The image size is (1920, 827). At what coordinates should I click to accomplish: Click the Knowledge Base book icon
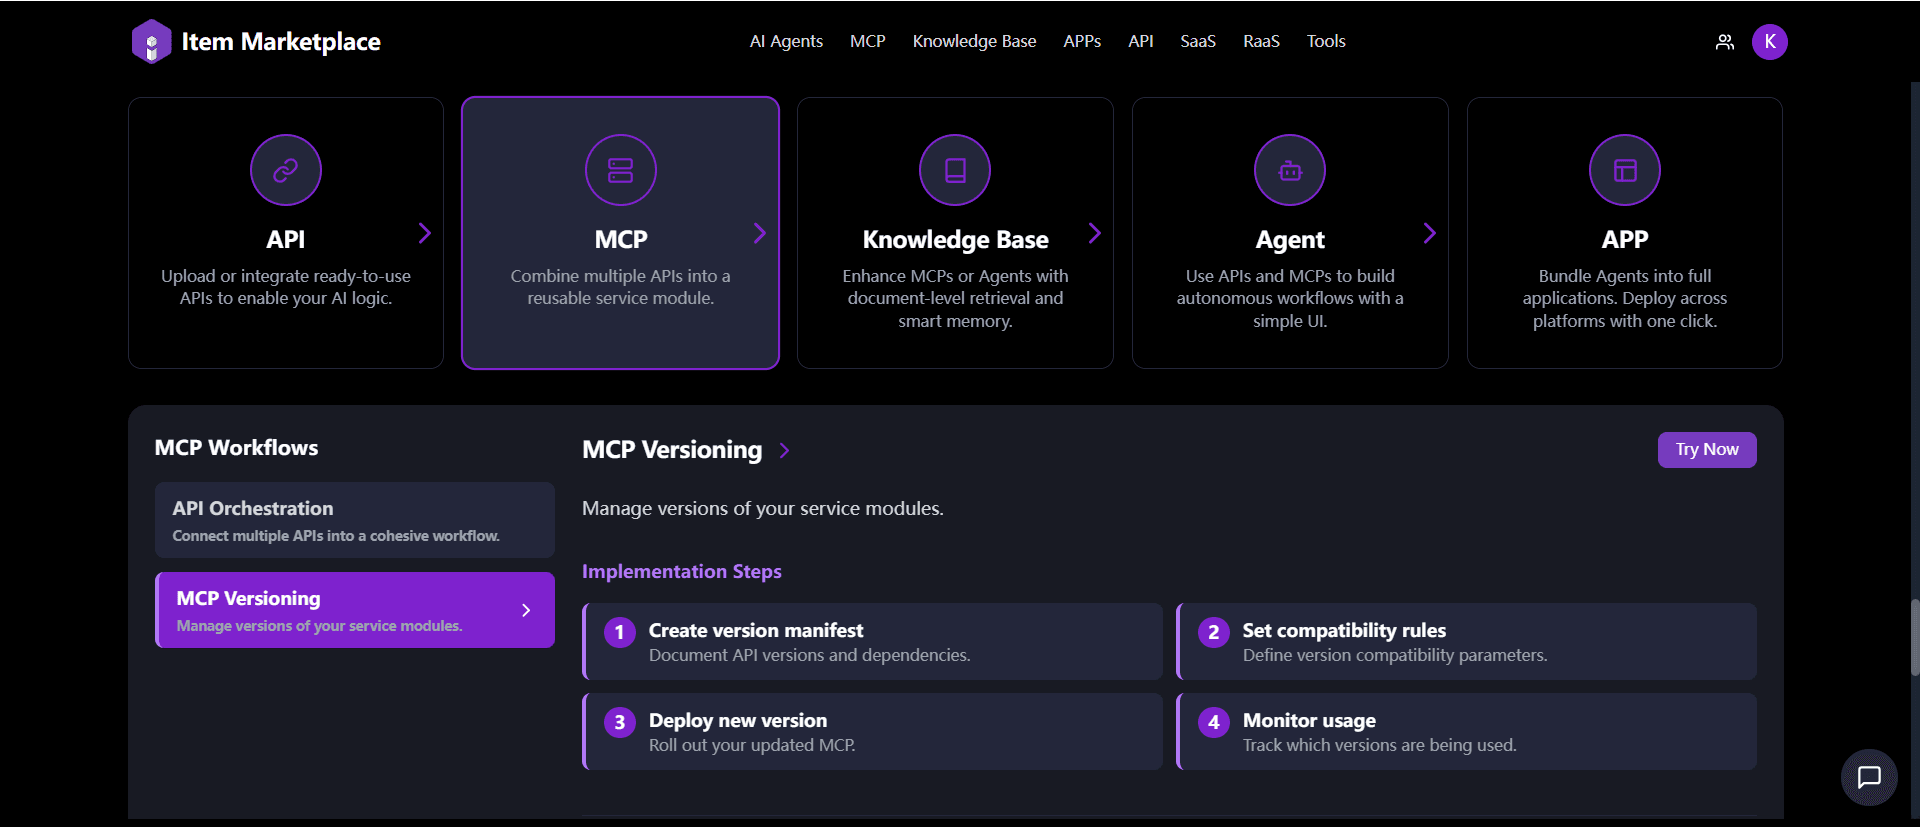click(955, 170)
